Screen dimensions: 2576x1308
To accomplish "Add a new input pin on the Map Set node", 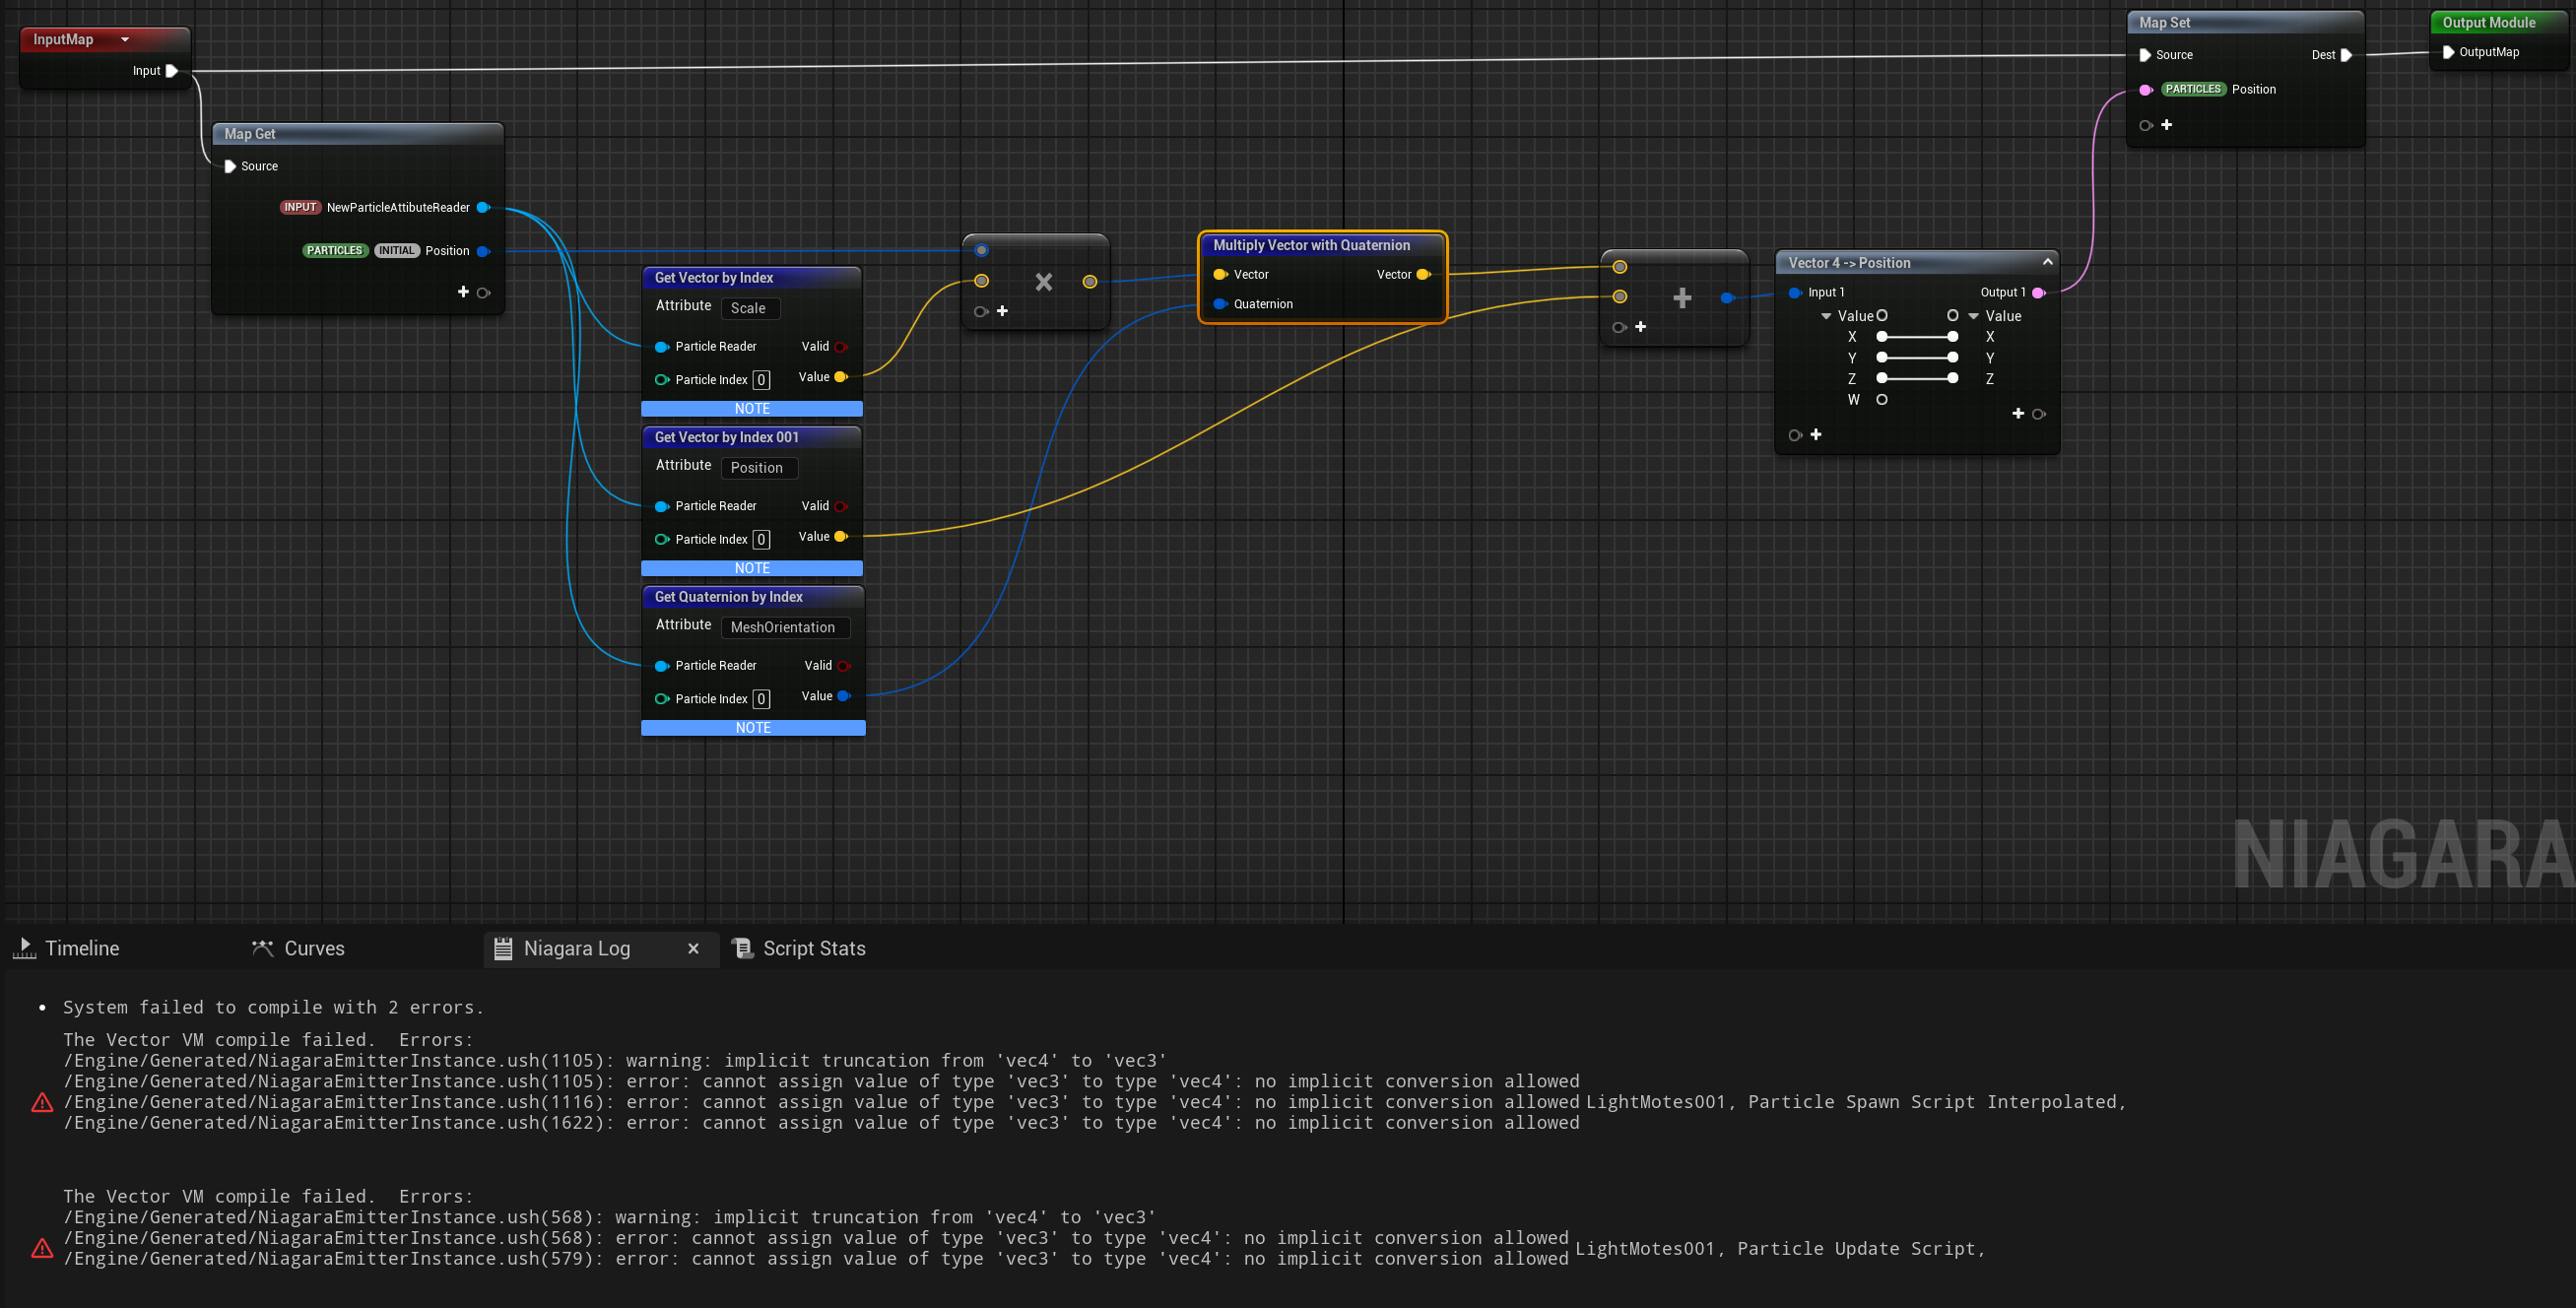I will pyautogui.click(x=2166, y=124).
